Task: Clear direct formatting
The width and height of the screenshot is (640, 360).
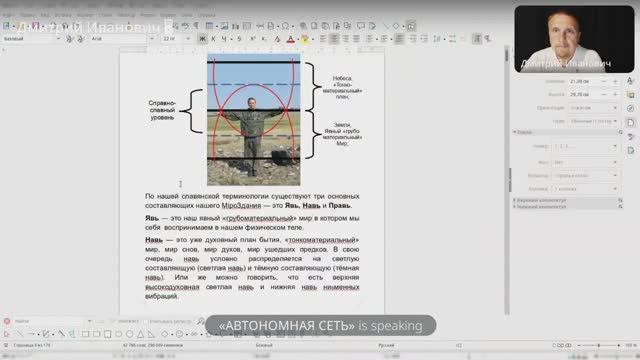Action: 277,39
